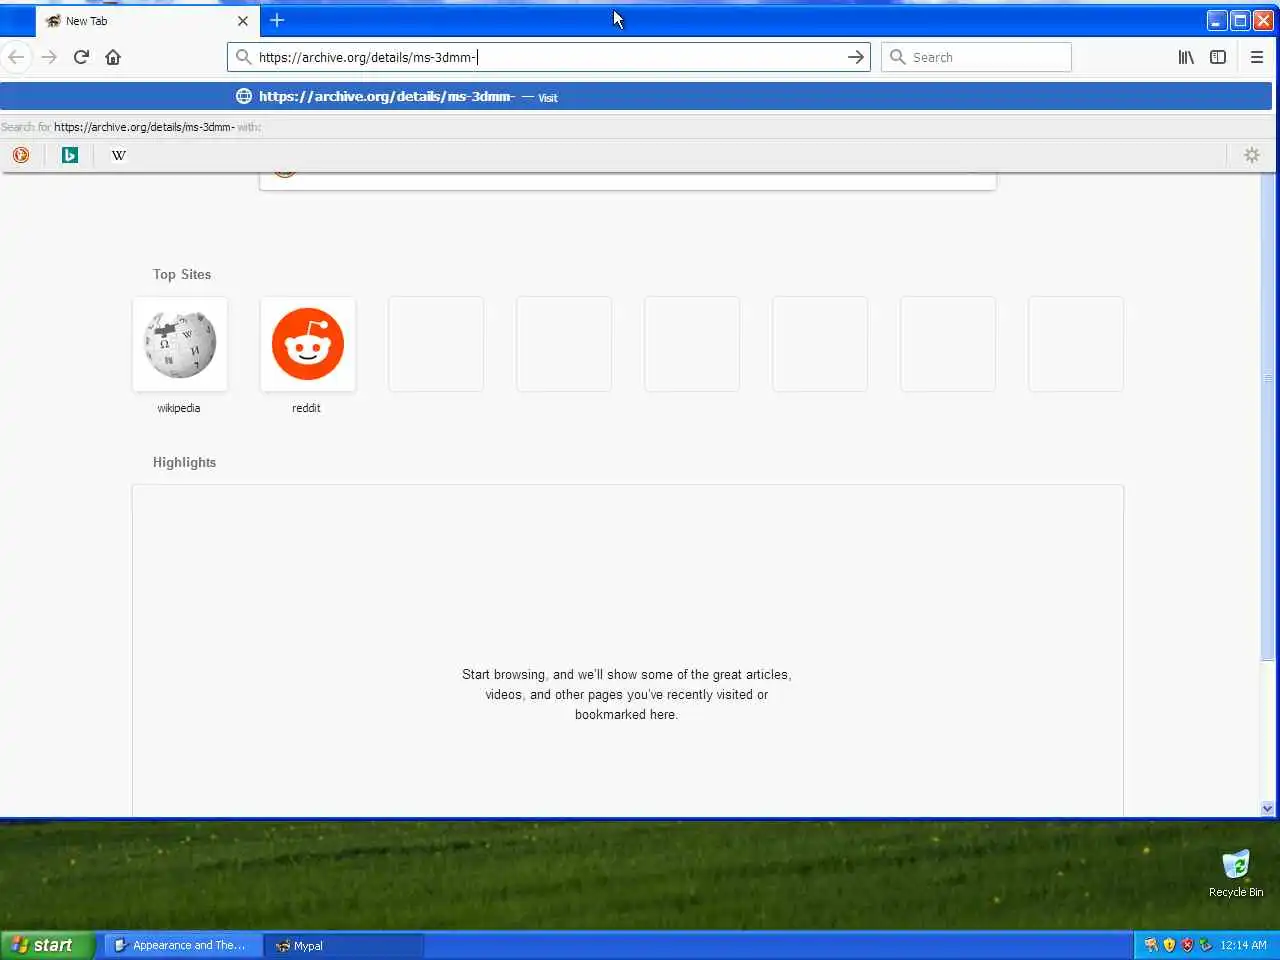Viewport: 1280px width, 960px height.
Task: Switch to Appearance and Themes taskbar item
Action: 183,945
